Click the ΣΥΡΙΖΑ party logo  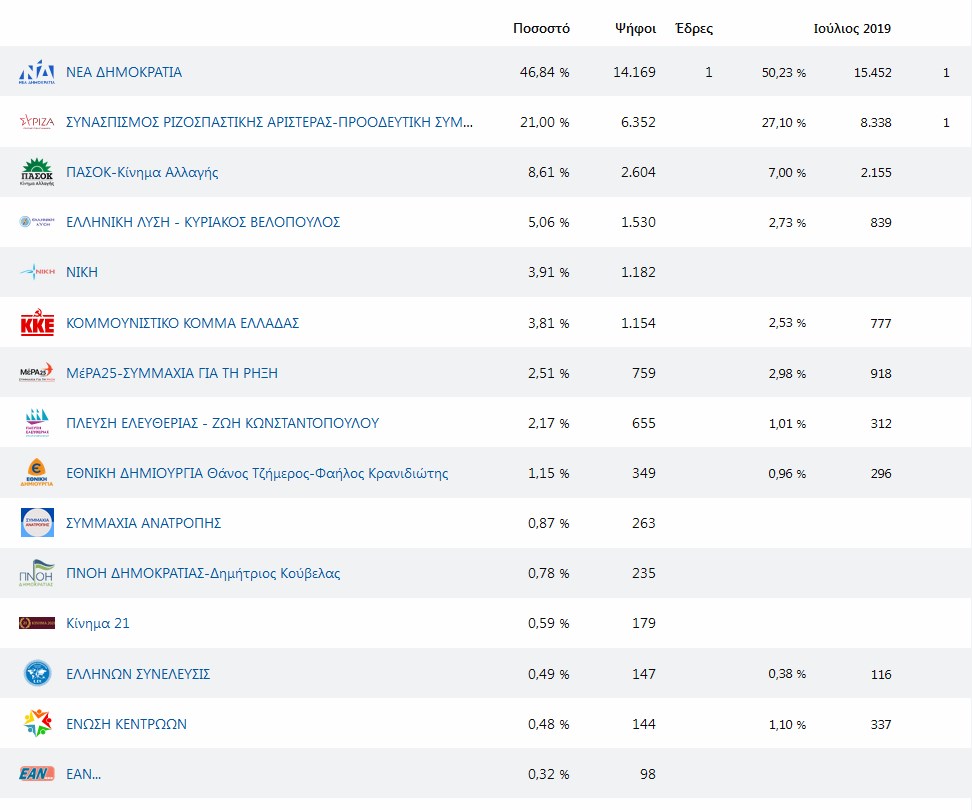tap(37, 121)
